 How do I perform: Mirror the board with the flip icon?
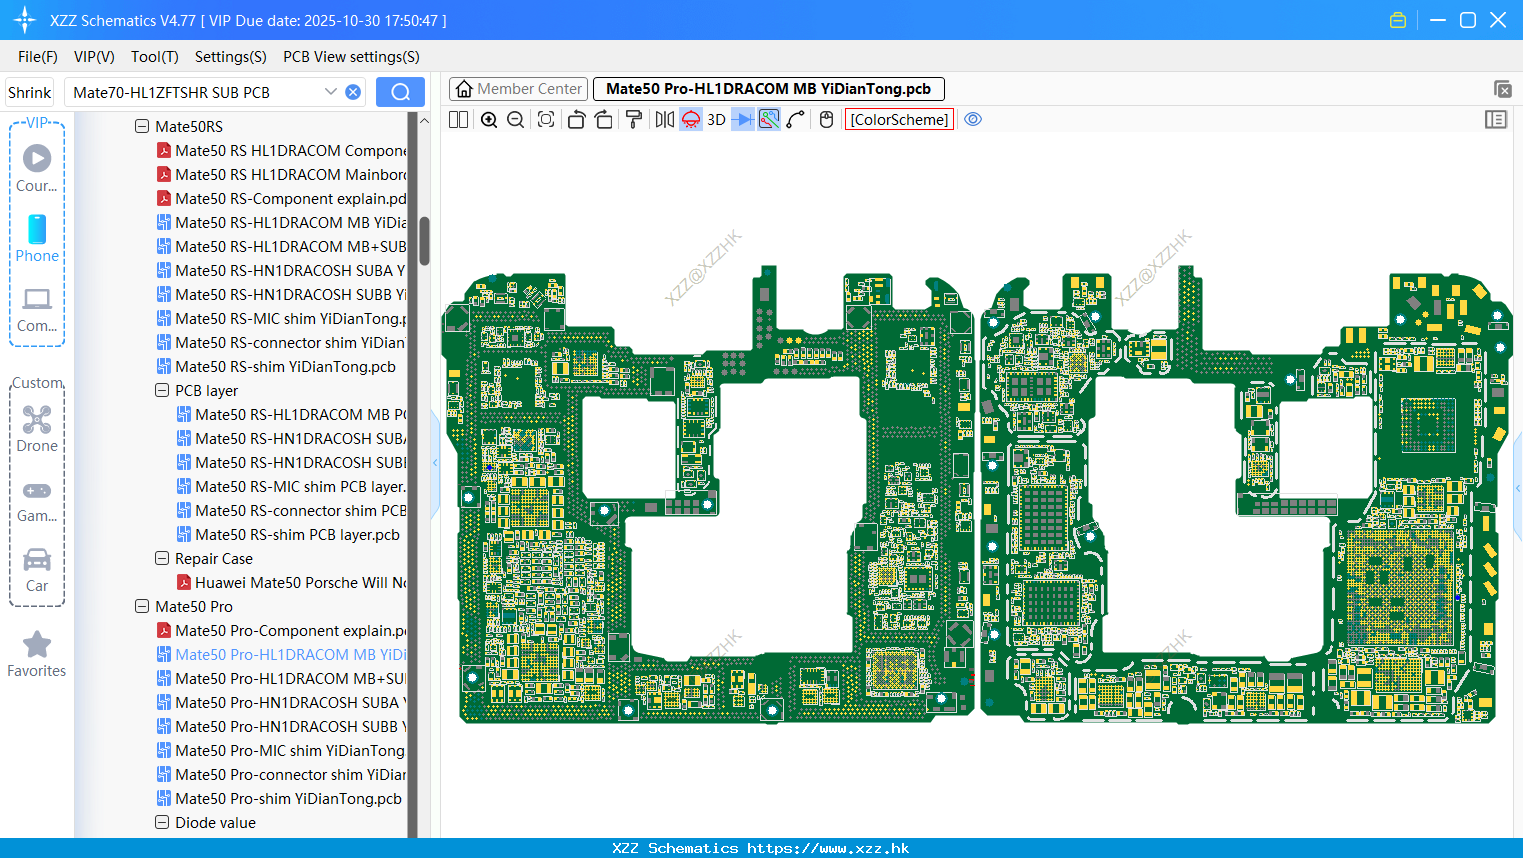point(665,120)
